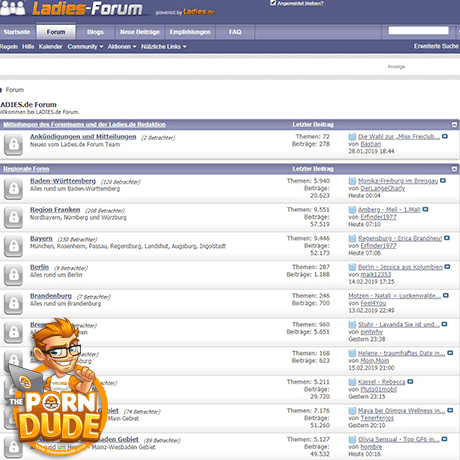View user profile Moin.Moin
Image resolution: width=460 pixels, height=460 pixels.
pos(375,360)
